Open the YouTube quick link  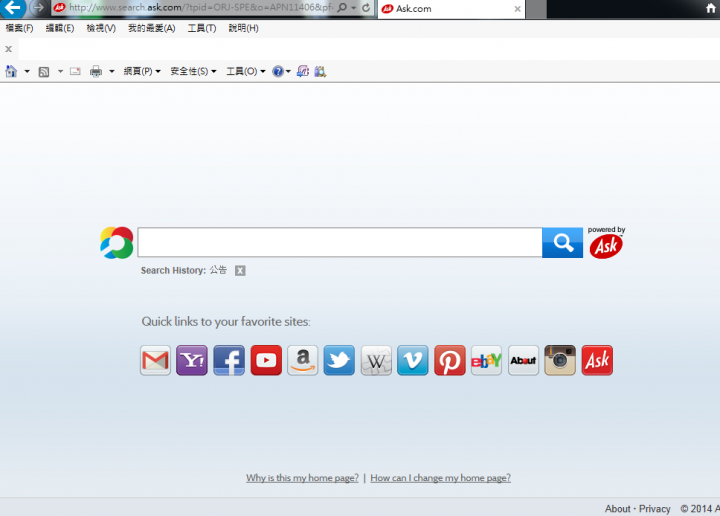pos(266,360)
